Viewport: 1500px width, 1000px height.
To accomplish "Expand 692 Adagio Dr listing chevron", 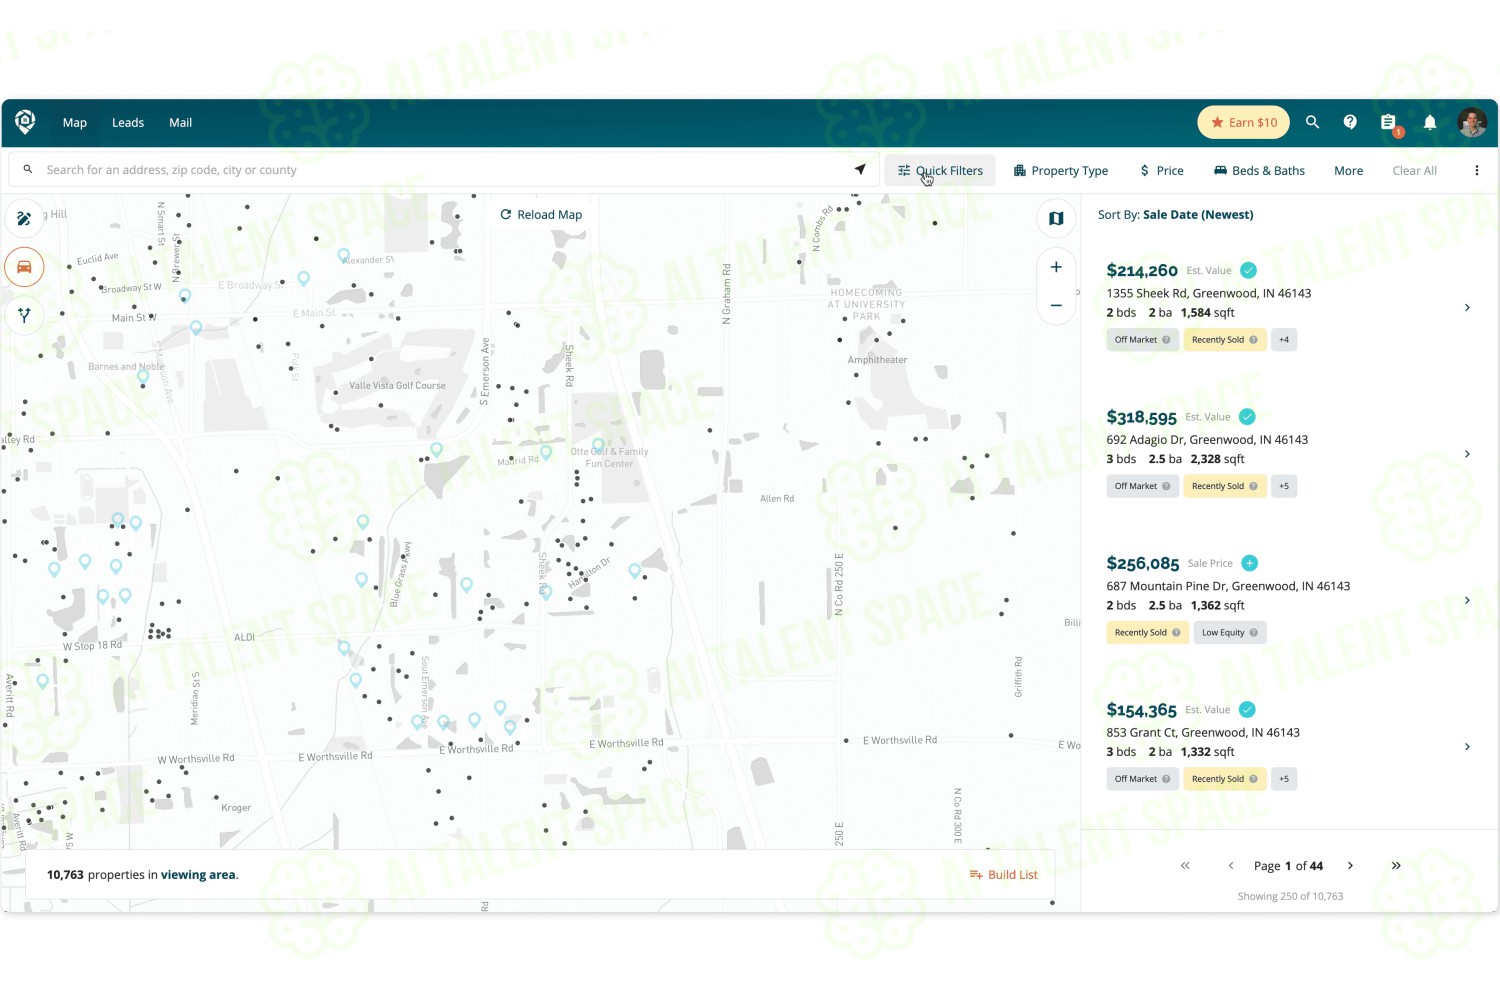I will coord(1467,454).
